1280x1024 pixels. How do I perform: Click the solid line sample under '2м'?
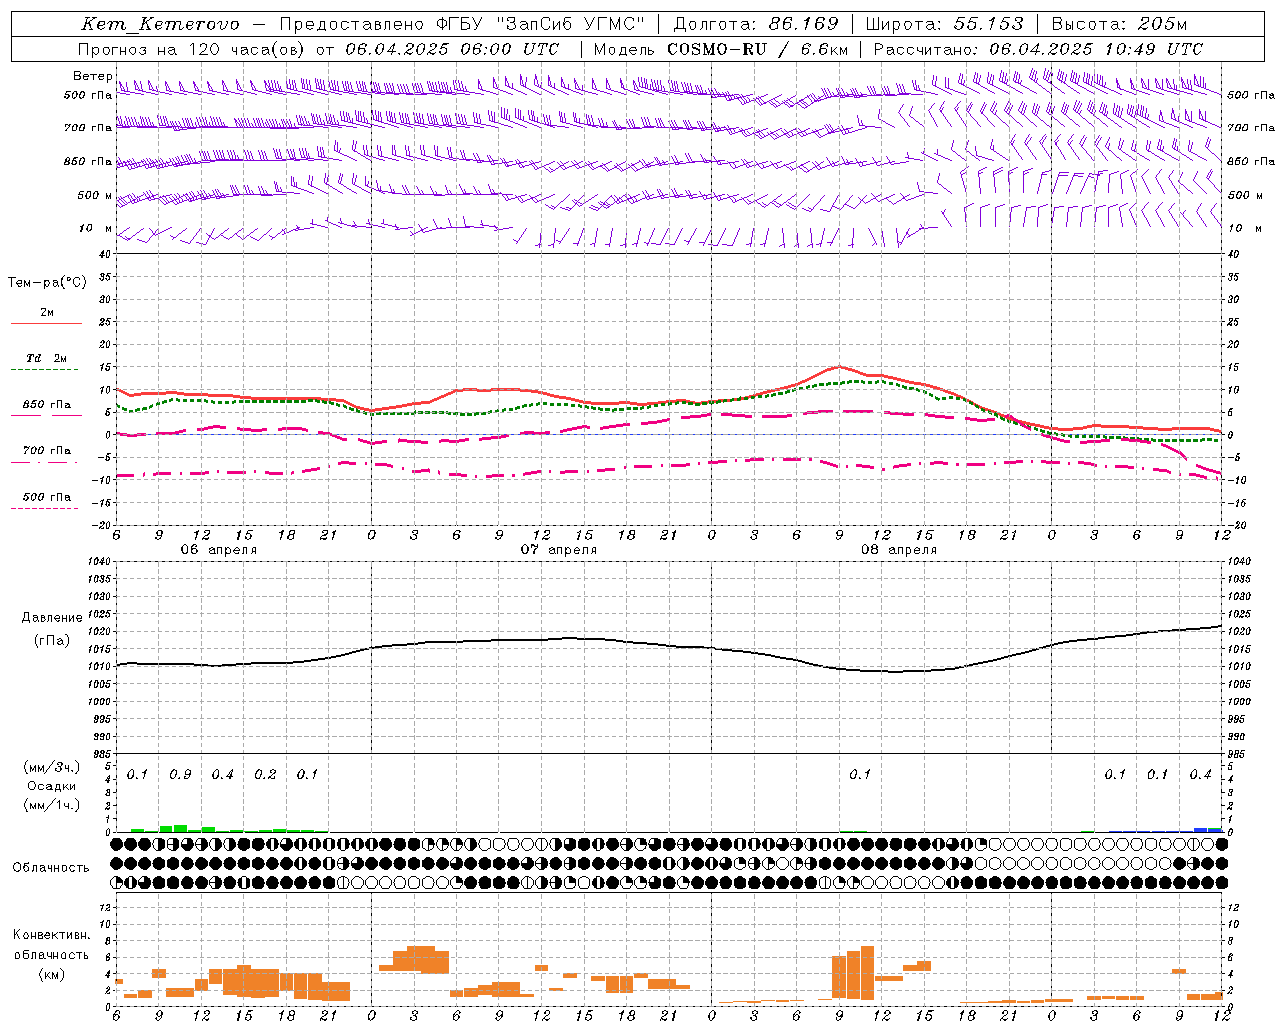[x=46, y=324]
